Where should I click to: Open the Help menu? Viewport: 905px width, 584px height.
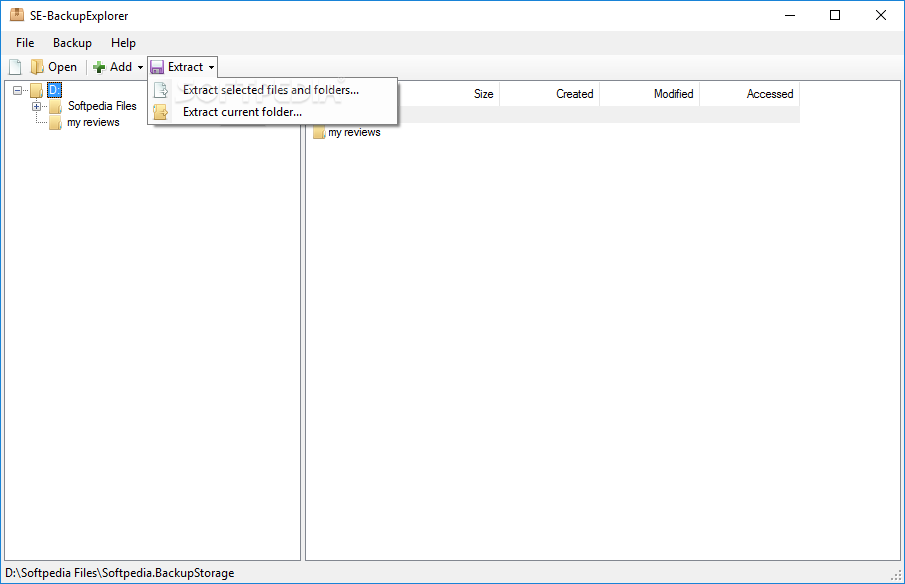[x=123, y=43]
